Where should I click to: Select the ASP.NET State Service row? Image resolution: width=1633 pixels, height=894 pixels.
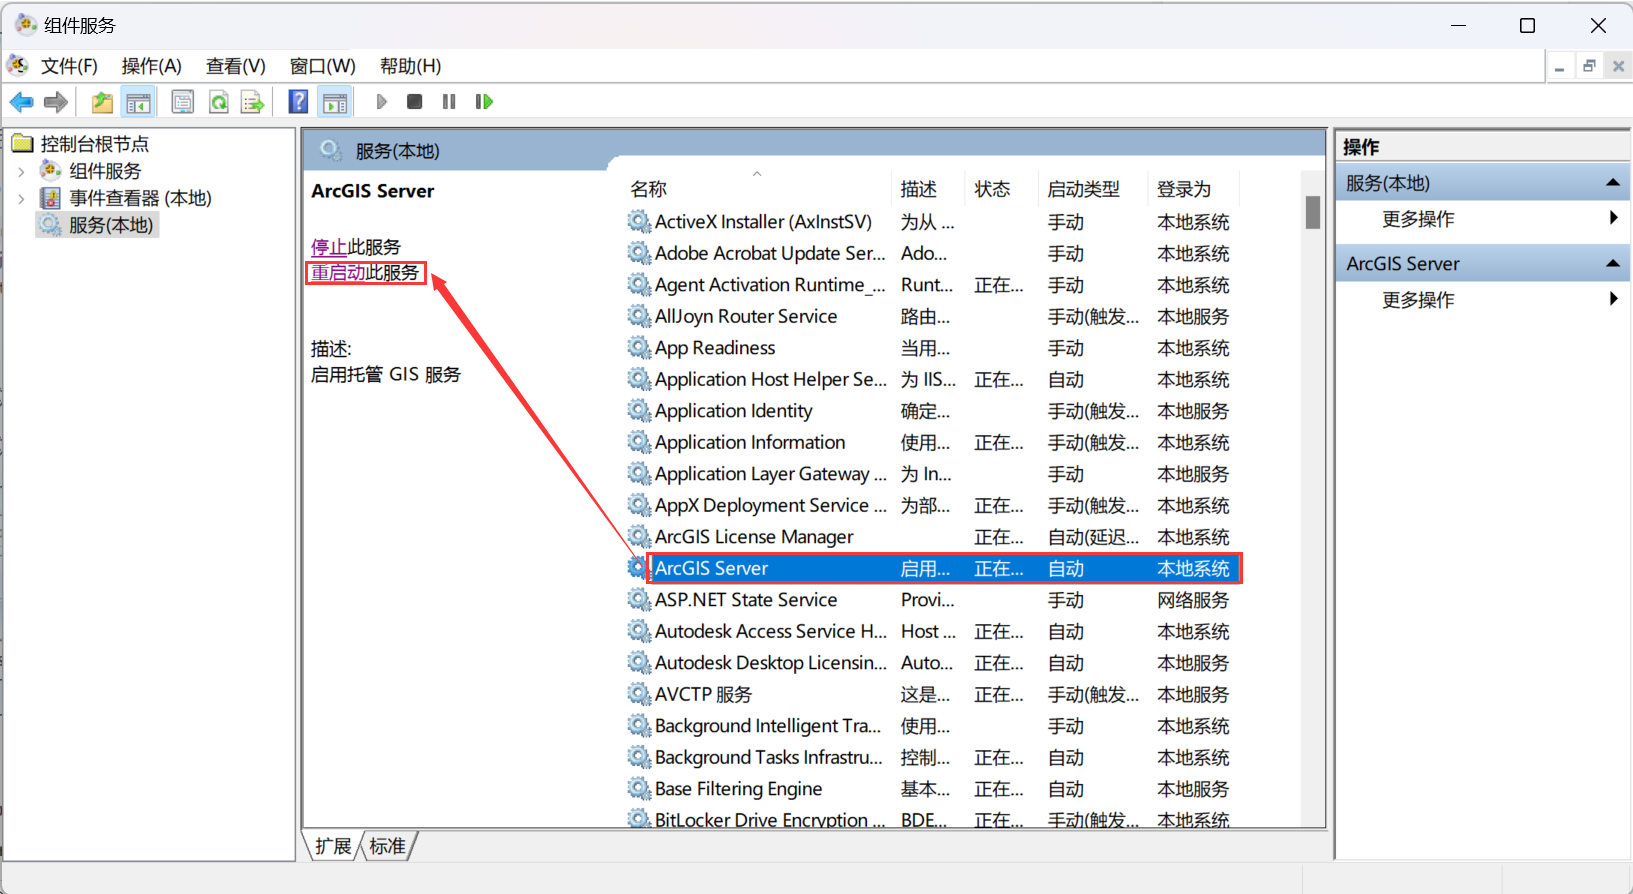pyautogui.click(x=932, y=600)
